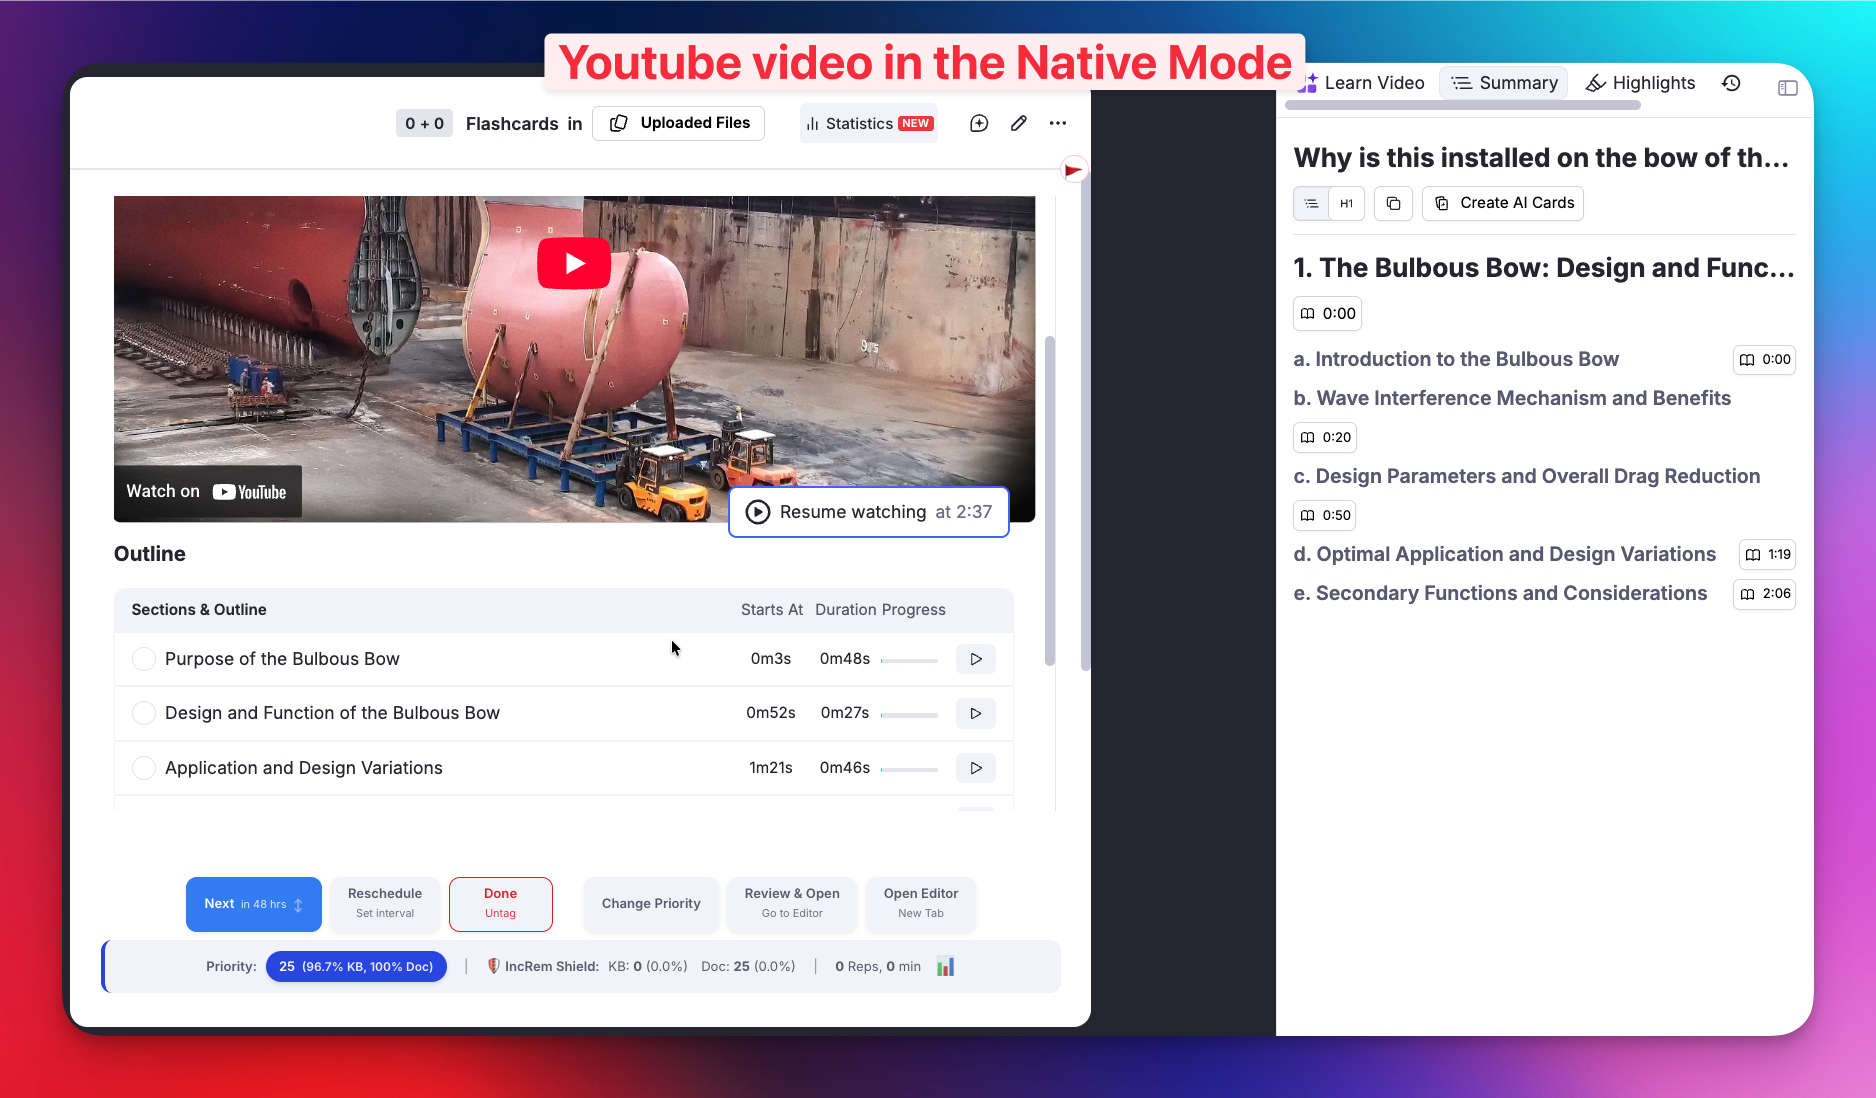
Task: Open 'b. Wave Interference Mechanism and Benefits'
Action: 1512,398
